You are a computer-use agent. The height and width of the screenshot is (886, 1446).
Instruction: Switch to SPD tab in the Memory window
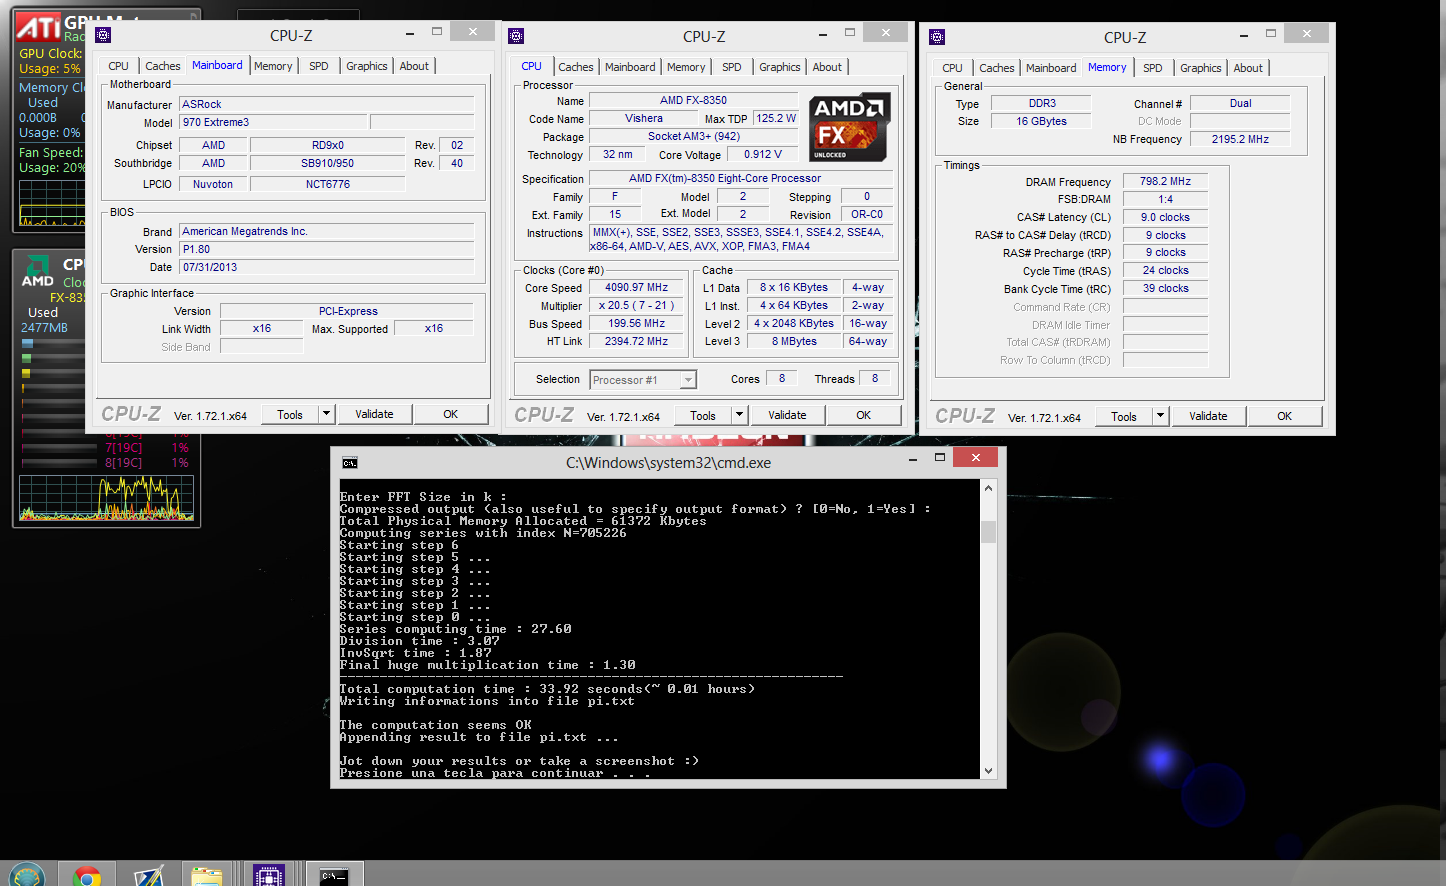click(1153, 68)
